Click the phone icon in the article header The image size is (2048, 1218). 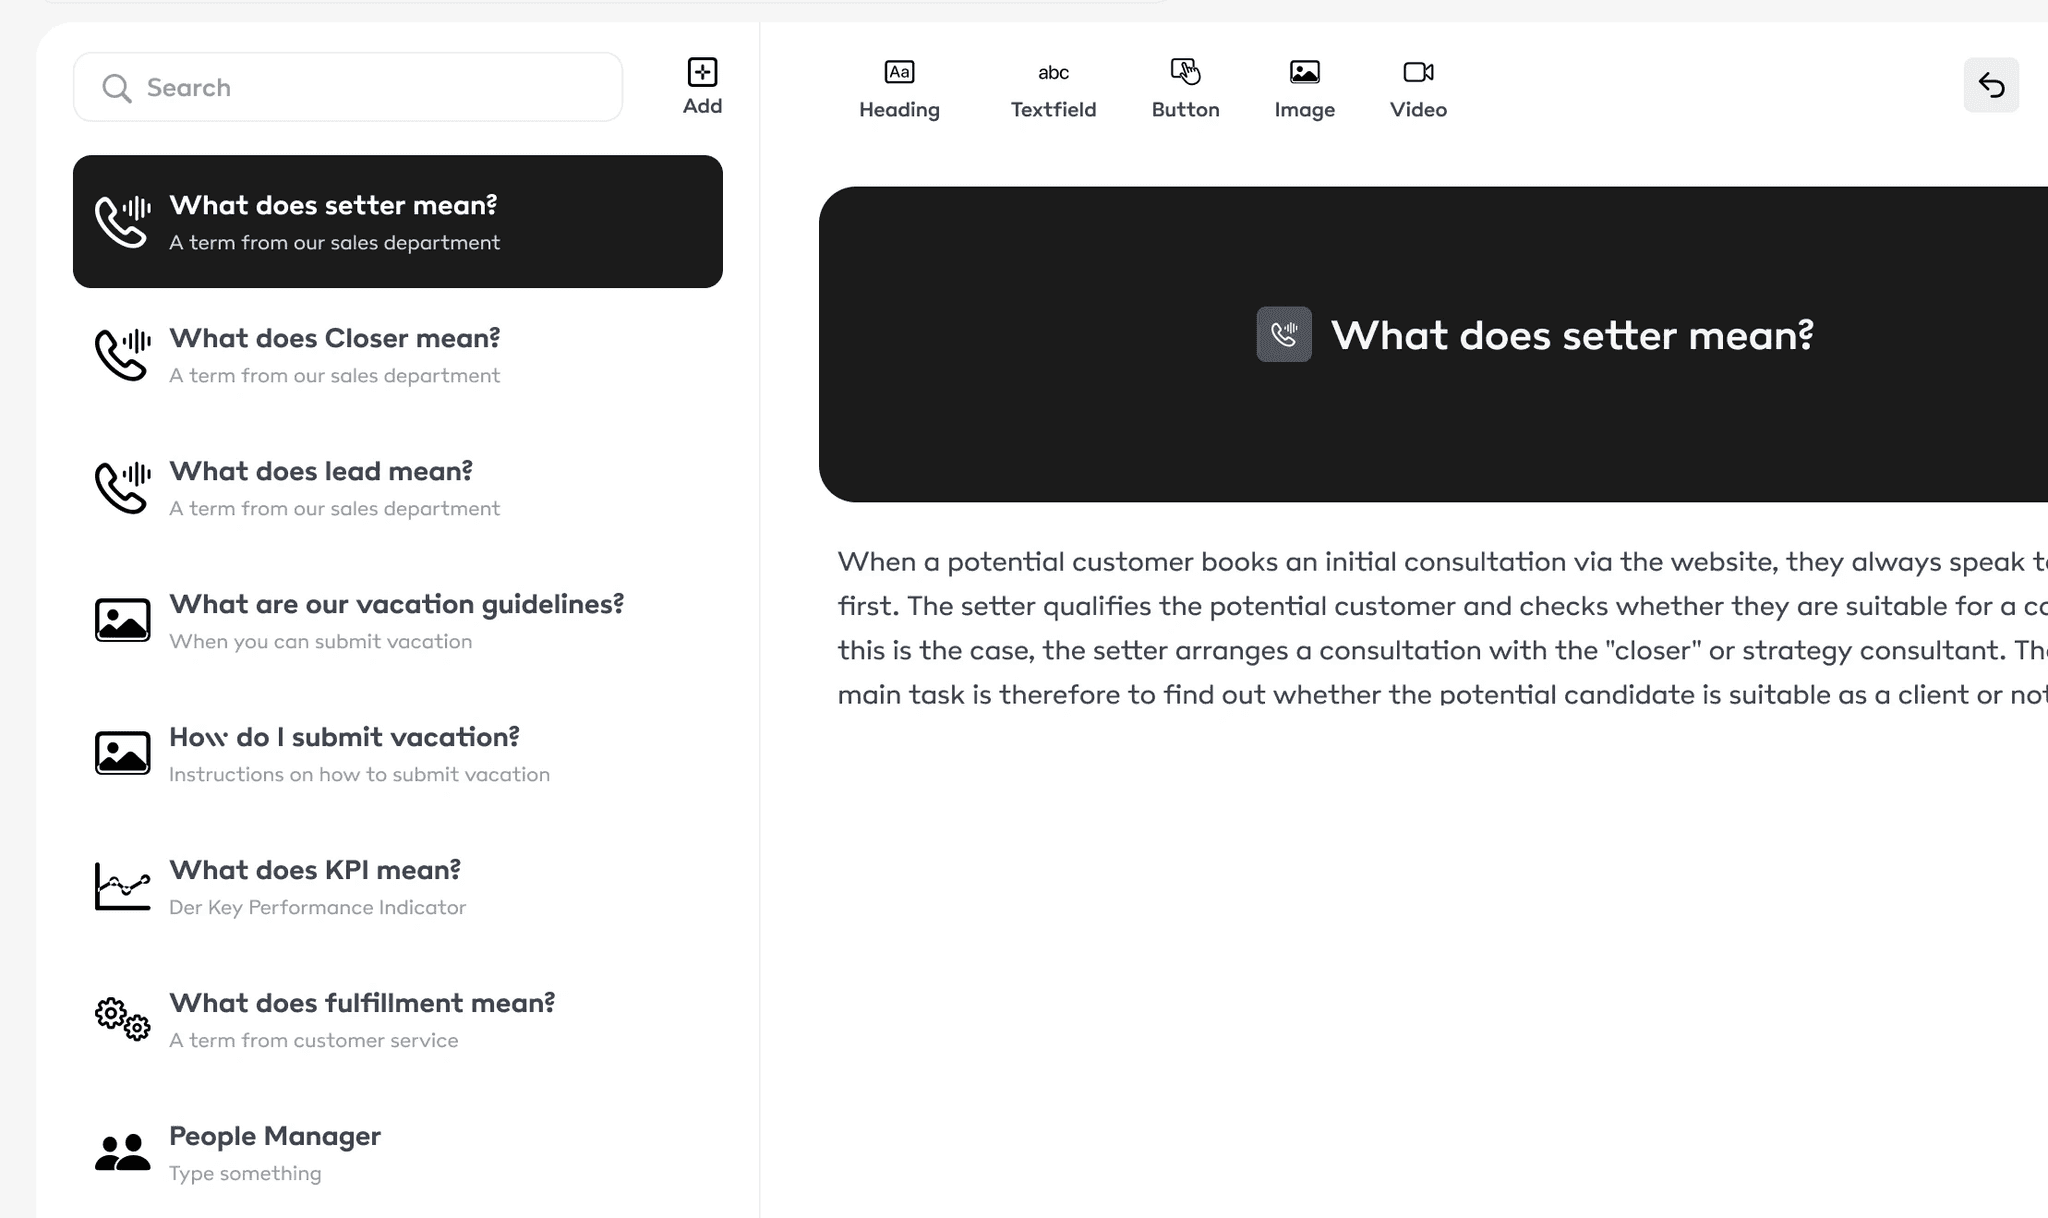click(x=1284, y=334)
